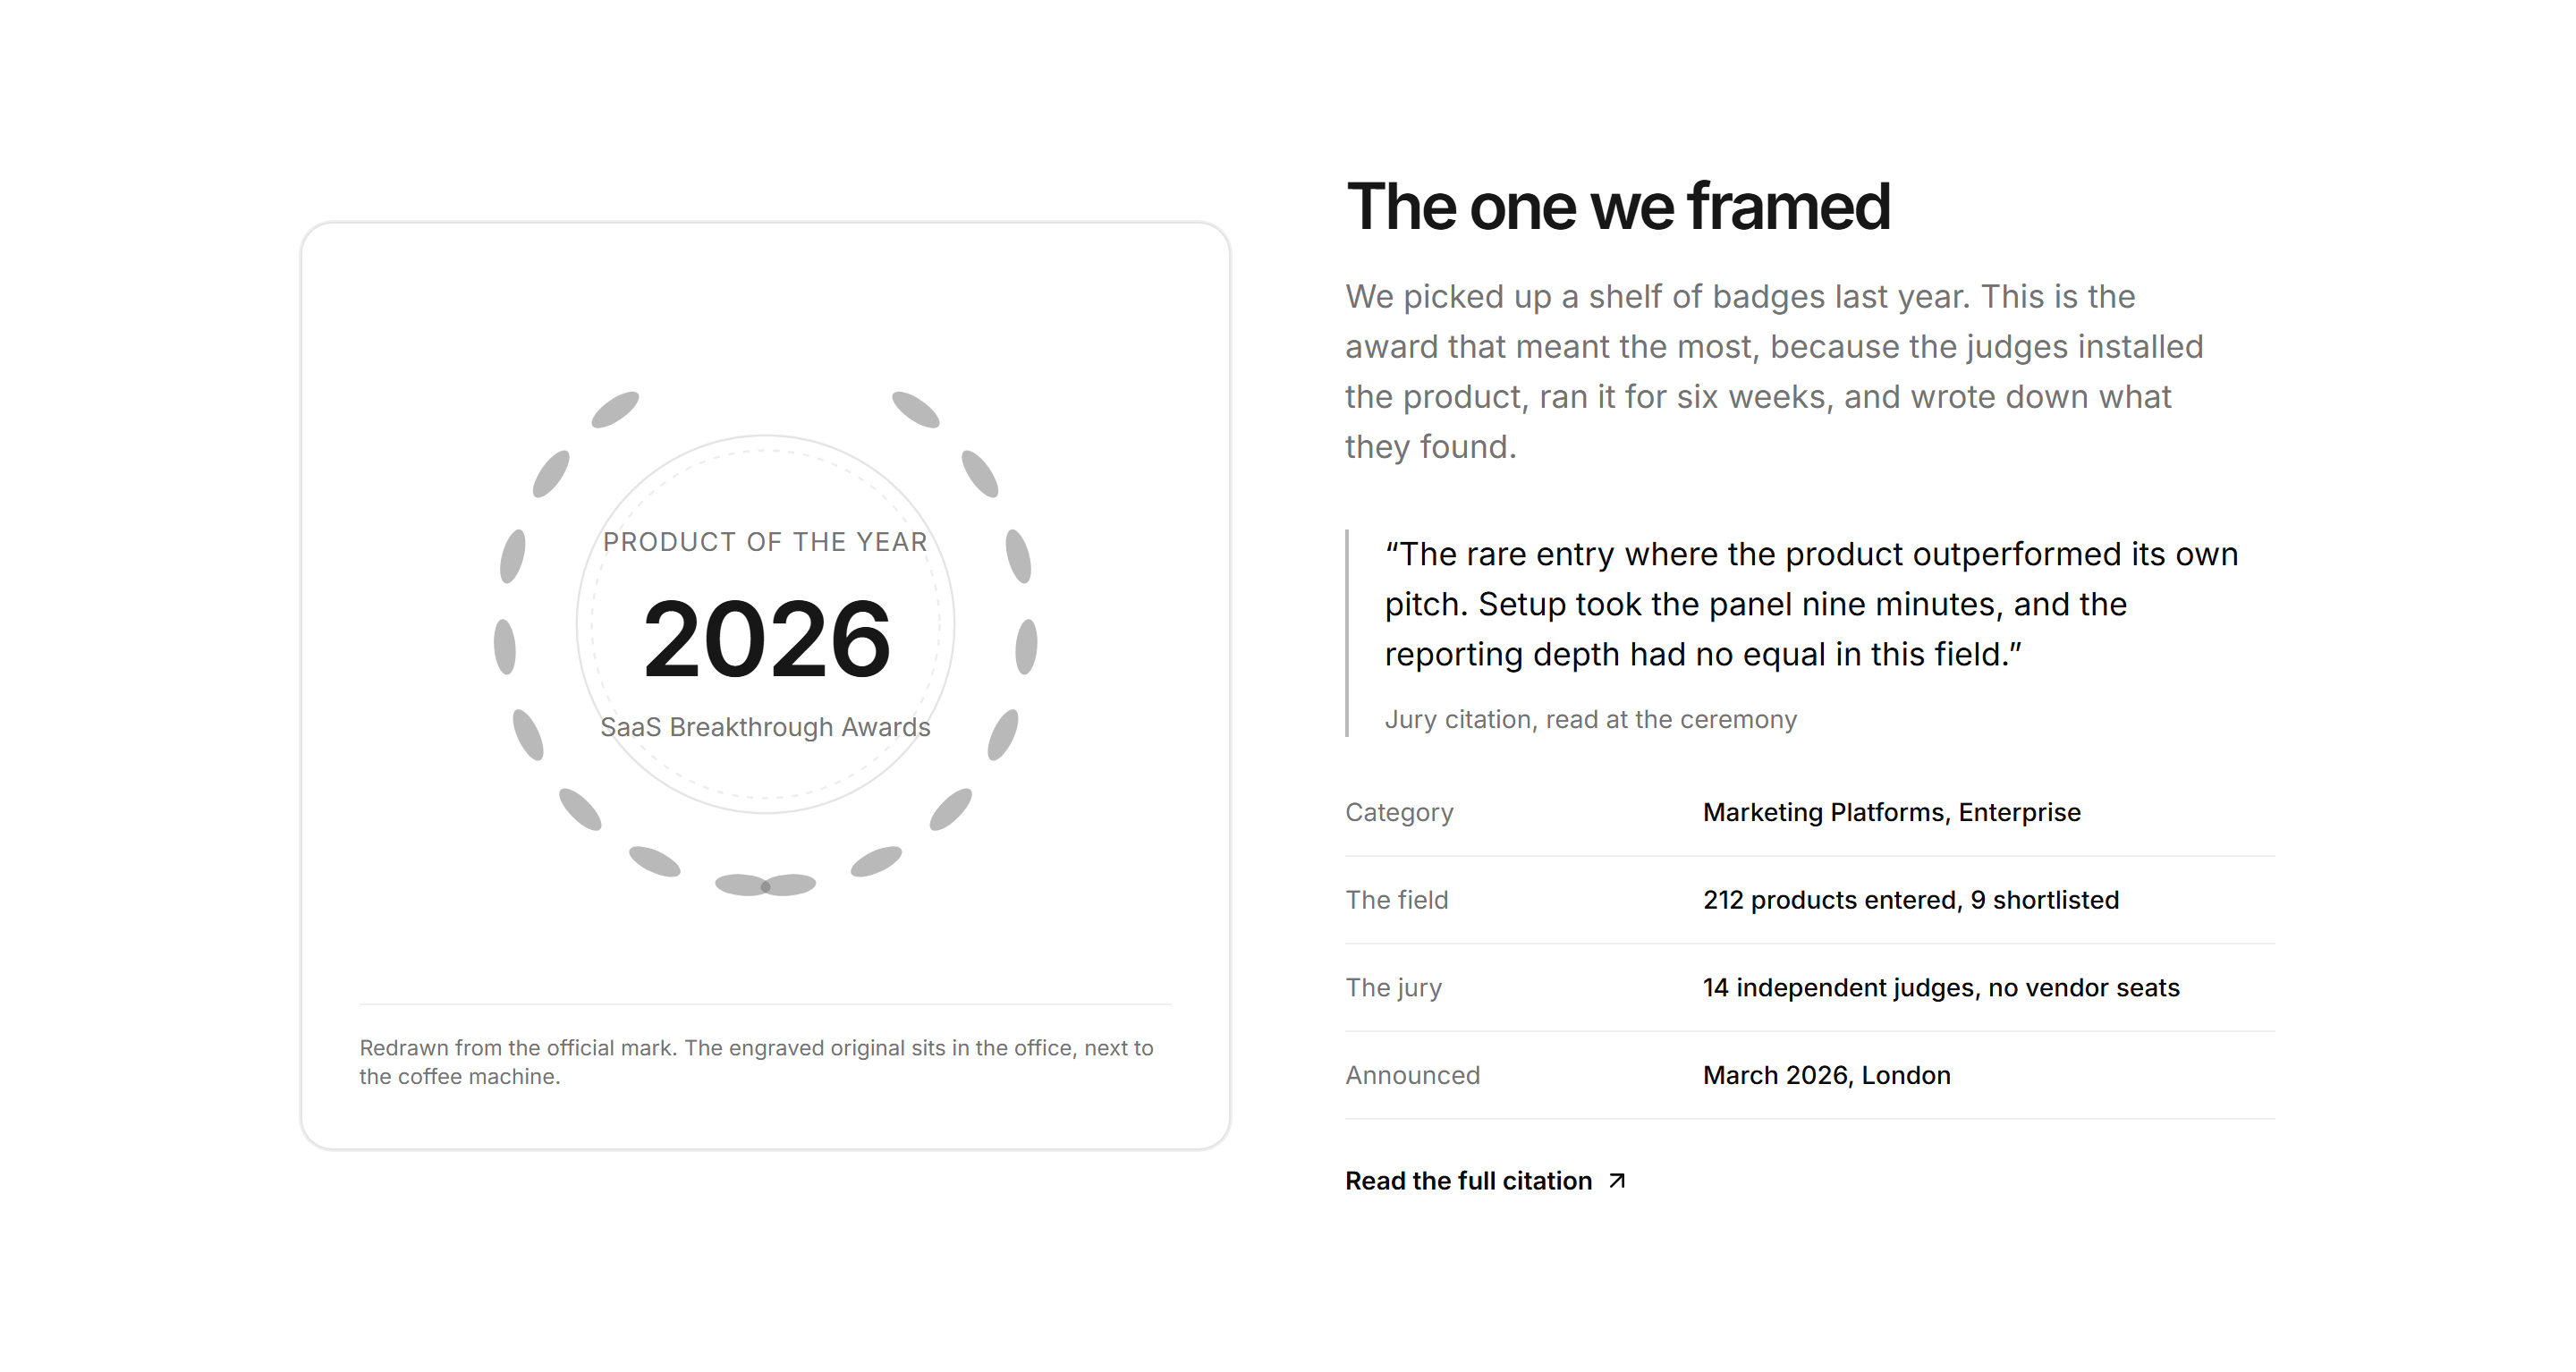Image resolution: width=2576 pixels, height=1372 pixels.
Task: Click the Category row label
Action: pos(1399,812)
